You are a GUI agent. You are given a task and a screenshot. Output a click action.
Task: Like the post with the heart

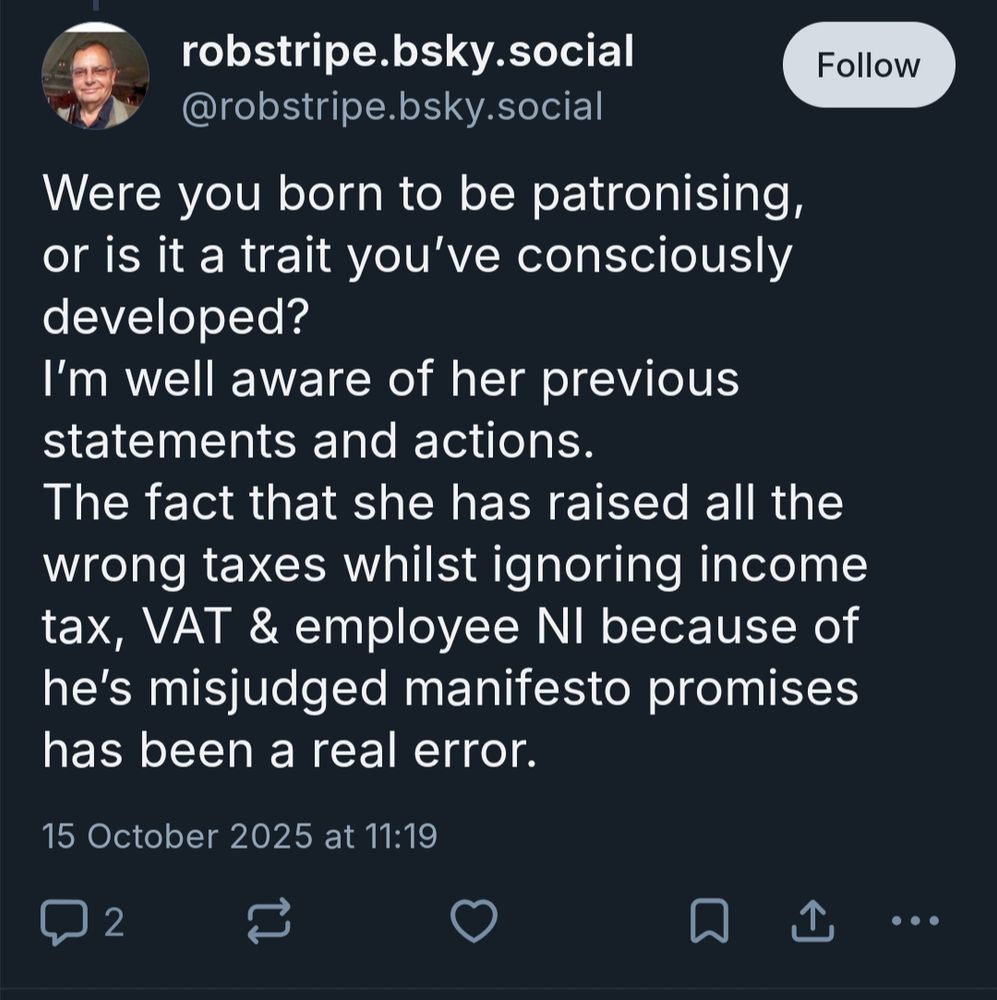click(474, 921)
